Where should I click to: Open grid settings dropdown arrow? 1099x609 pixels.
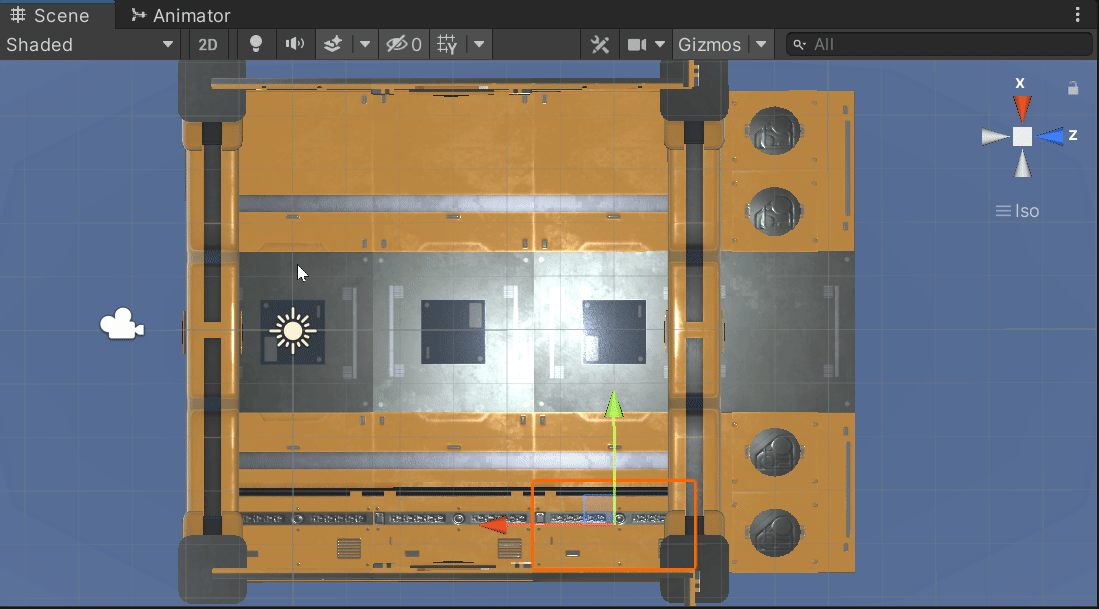click(479, 45)
